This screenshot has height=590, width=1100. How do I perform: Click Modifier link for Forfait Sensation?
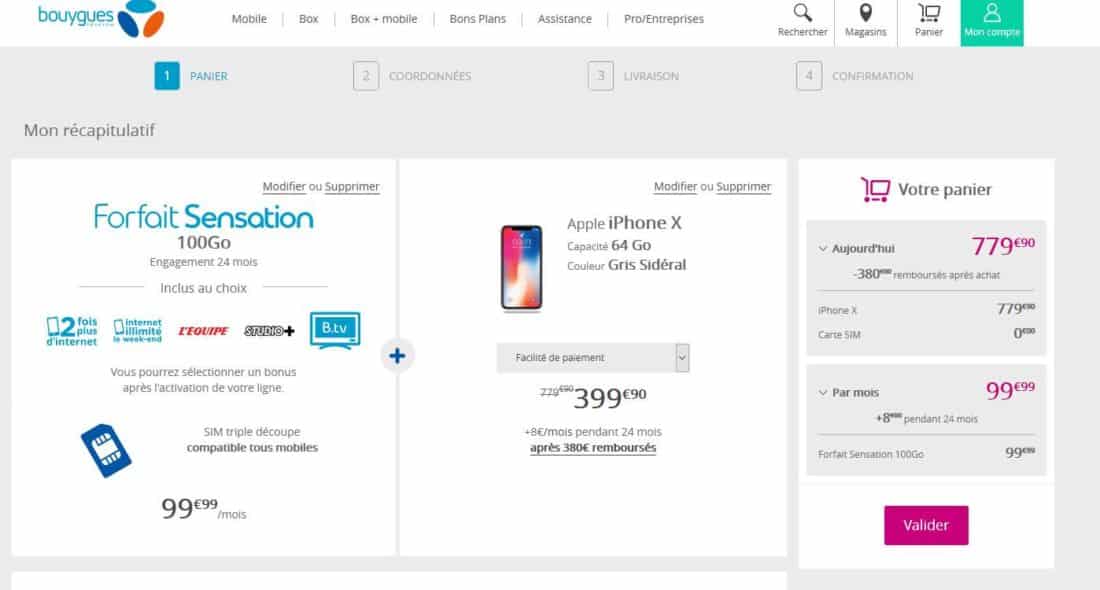pos(284,187)
